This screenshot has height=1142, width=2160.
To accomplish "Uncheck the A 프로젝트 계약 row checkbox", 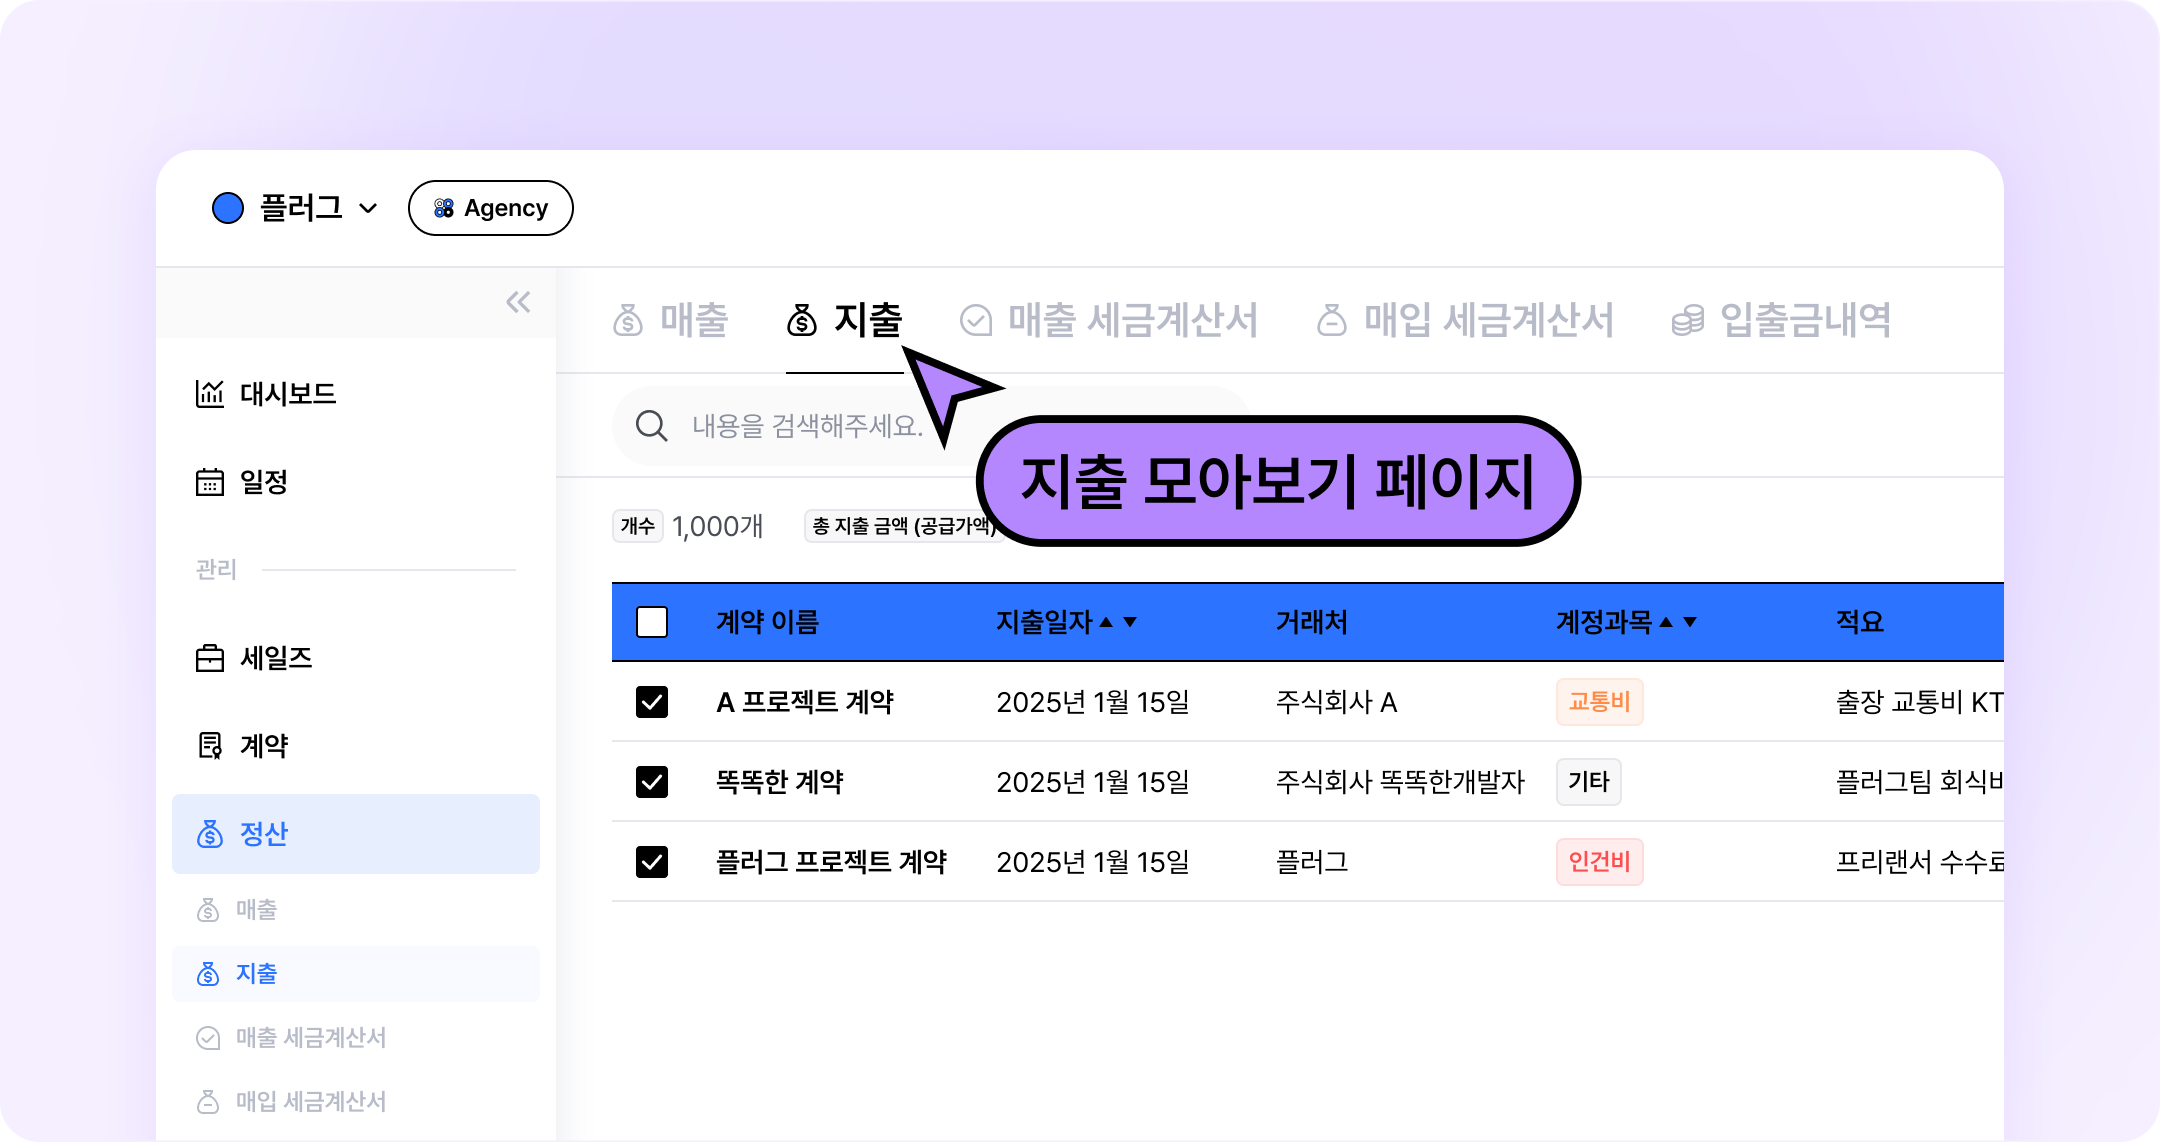I will [x=652, y=702].
